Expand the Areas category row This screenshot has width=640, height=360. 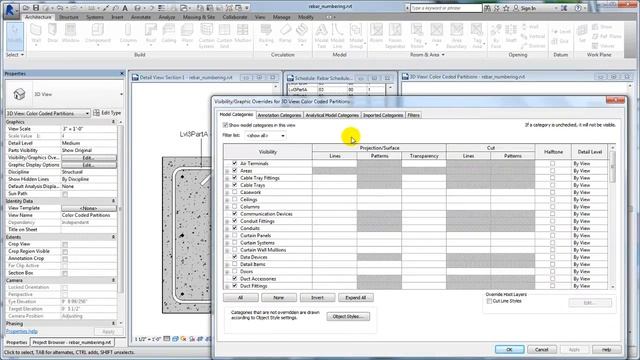point(227,171)
